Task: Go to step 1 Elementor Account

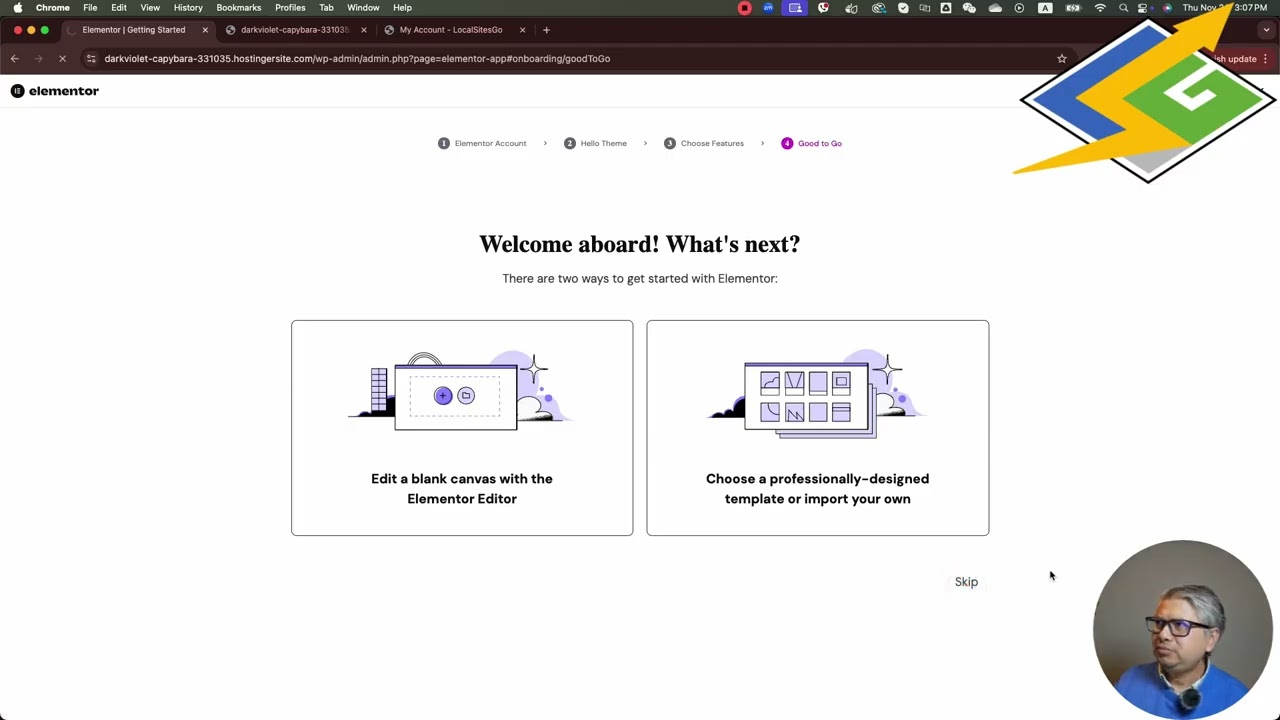Action: 482,143
